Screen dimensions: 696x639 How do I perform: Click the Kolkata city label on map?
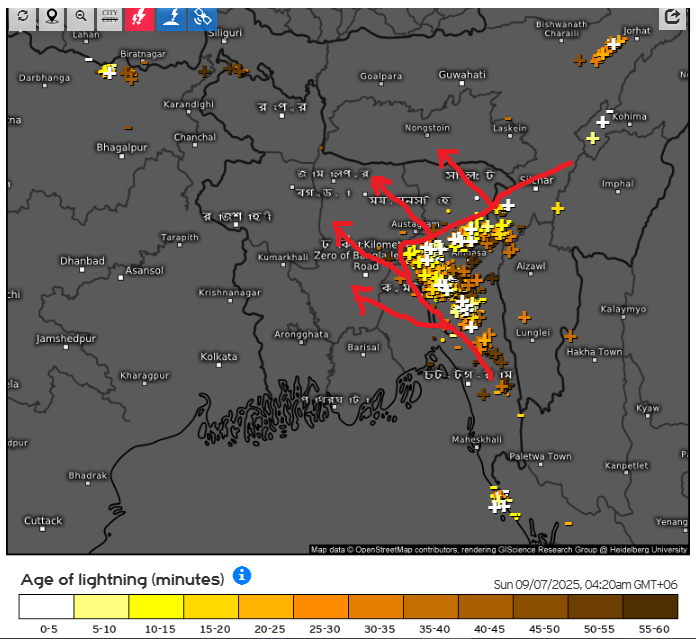pyautogui.click(x=218, y=357)
